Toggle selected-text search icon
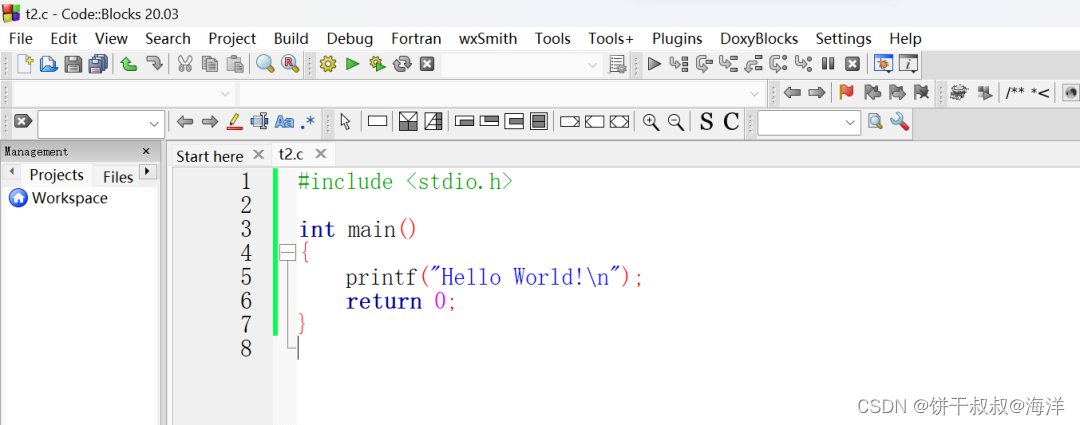The height and width of the screenshot is (425, 1080). [259, 122]
